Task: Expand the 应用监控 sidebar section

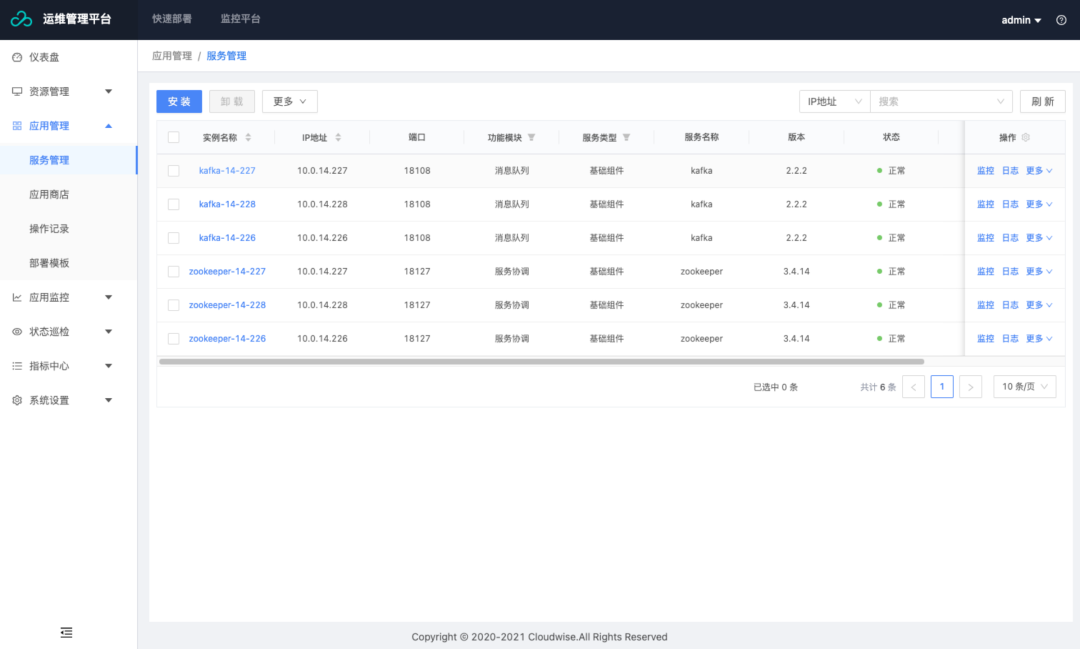Action: pyautogui.click(x=68, y=298)
